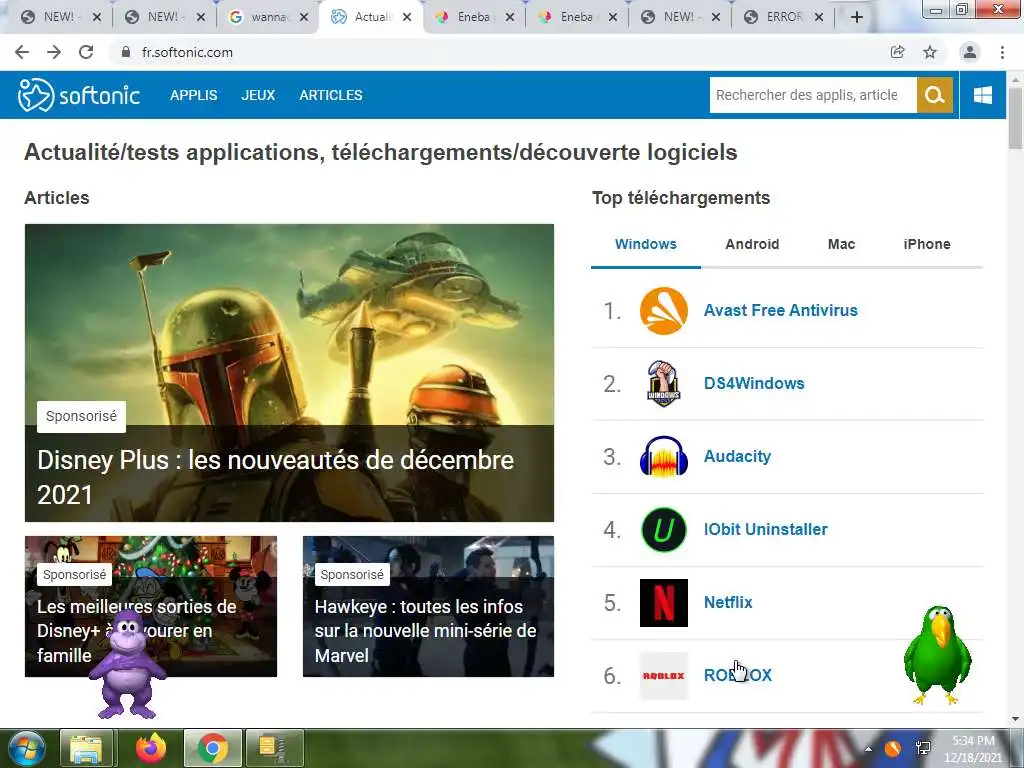Click the green parrot desktop character
Image resolution: width=1024 pixels, height=768 pixels.
pyautogui.click(x=938, y=655)
